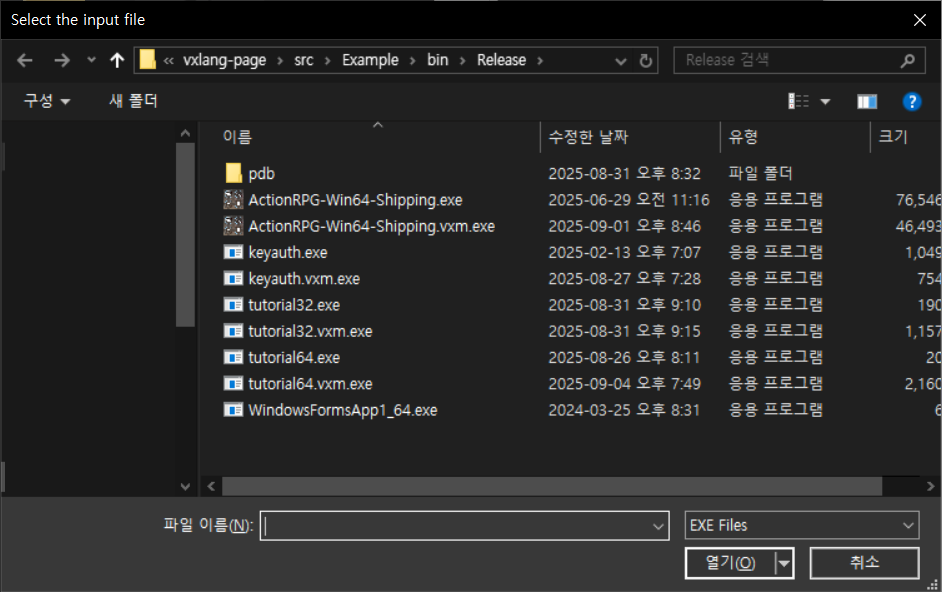Click the 열기(O) open button

730,563
